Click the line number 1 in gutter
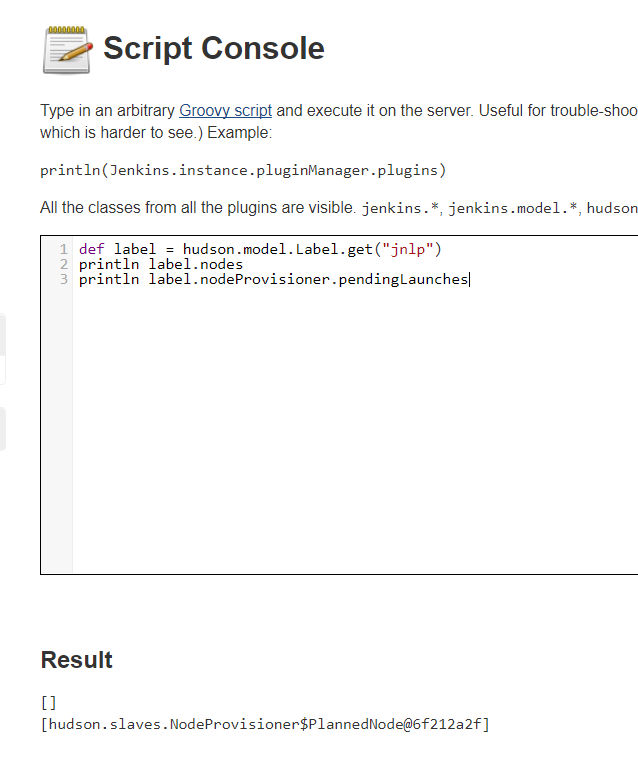 (x=64, y=249)
